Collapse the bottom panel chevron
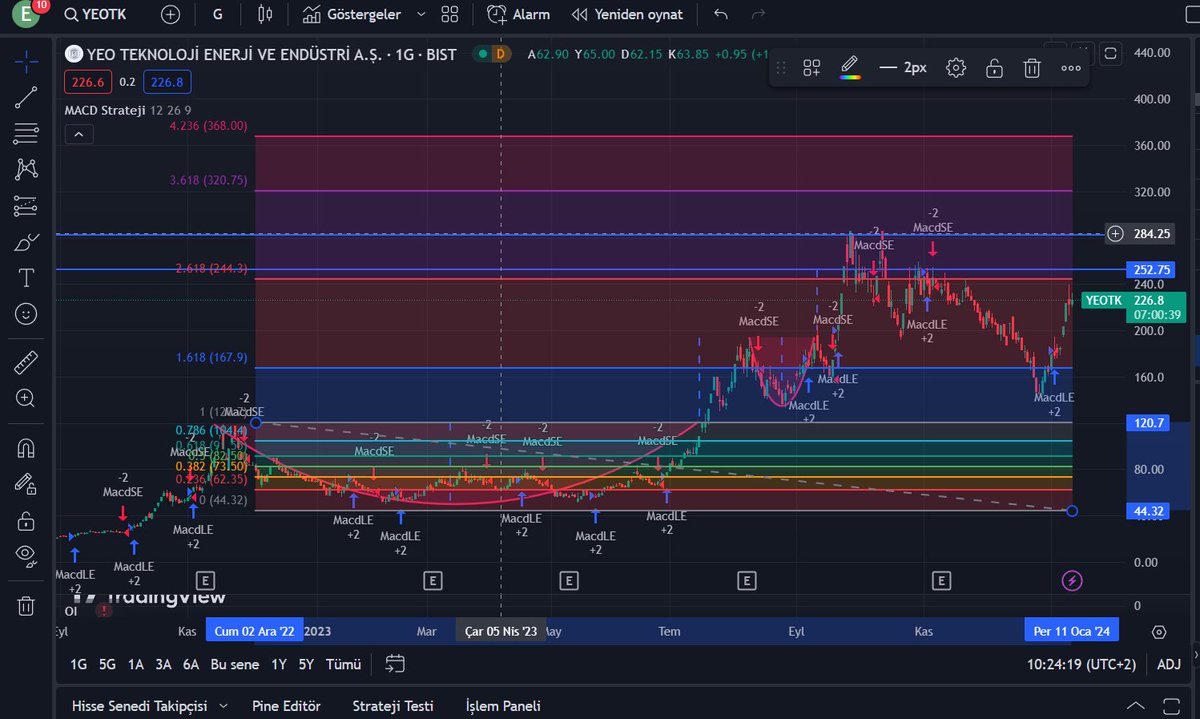This screenshot has height=719, width=1200. [x=1134, y=706]
